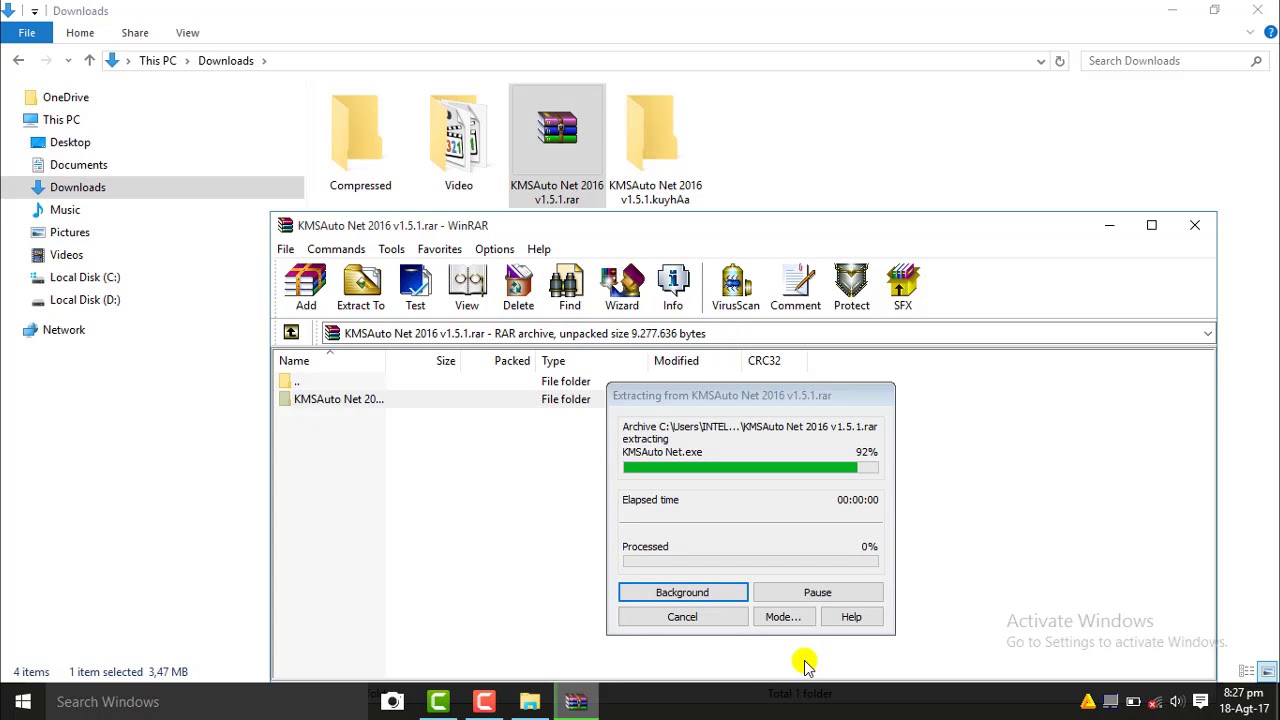The height and width of the screenshot is (720, 1280).
Task: Select Network in navigation pane
Action: coord(64,330)
